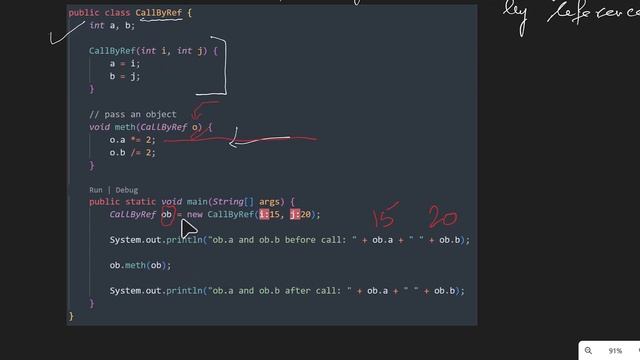Click the variable 'ob' in object creation line
This screenshot has height=360, width=640.
pyautogui.click(x=167, y=214)
